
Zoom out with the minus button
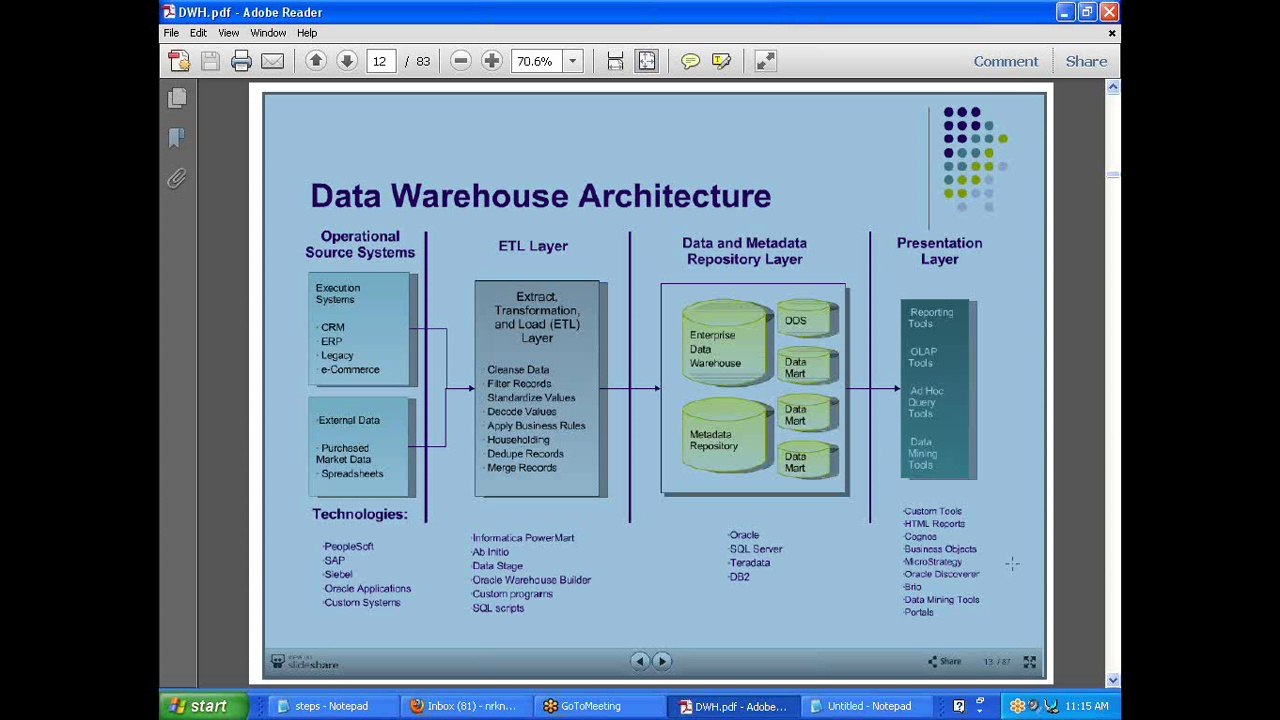[x=460, y=61]
